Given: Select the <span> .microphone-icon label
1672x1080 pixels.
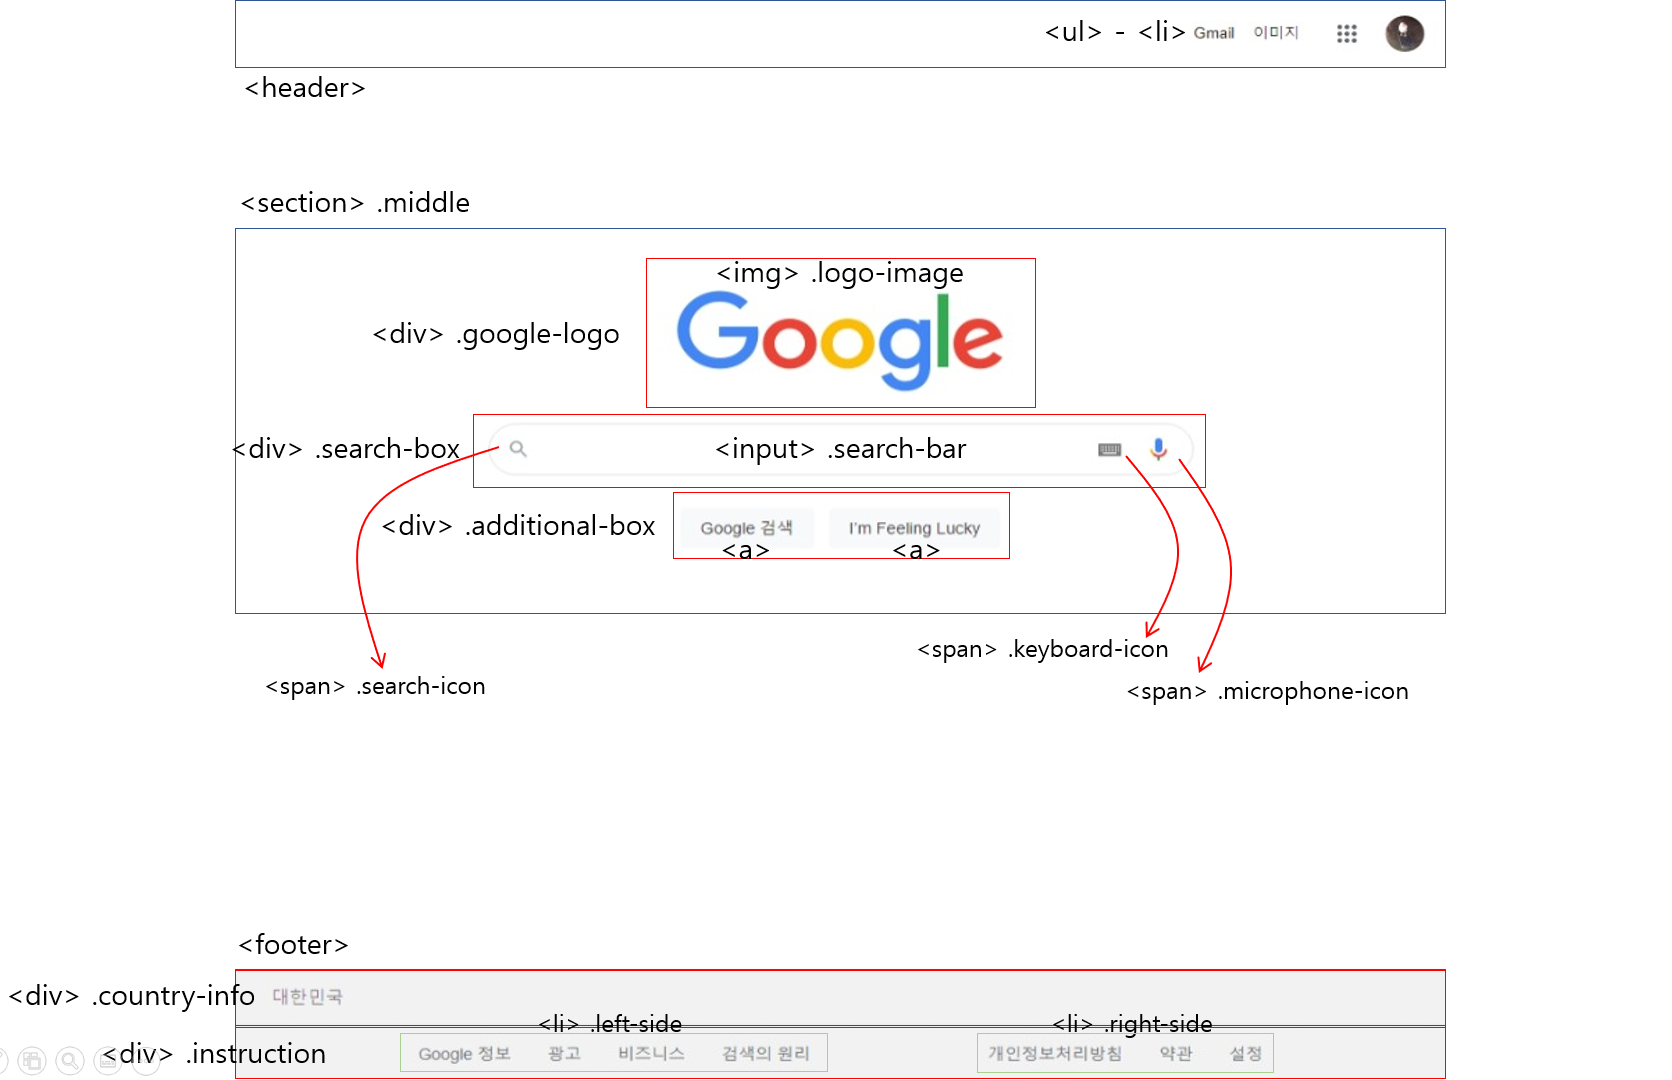Looking at the screenshot, I should 1268,691.
